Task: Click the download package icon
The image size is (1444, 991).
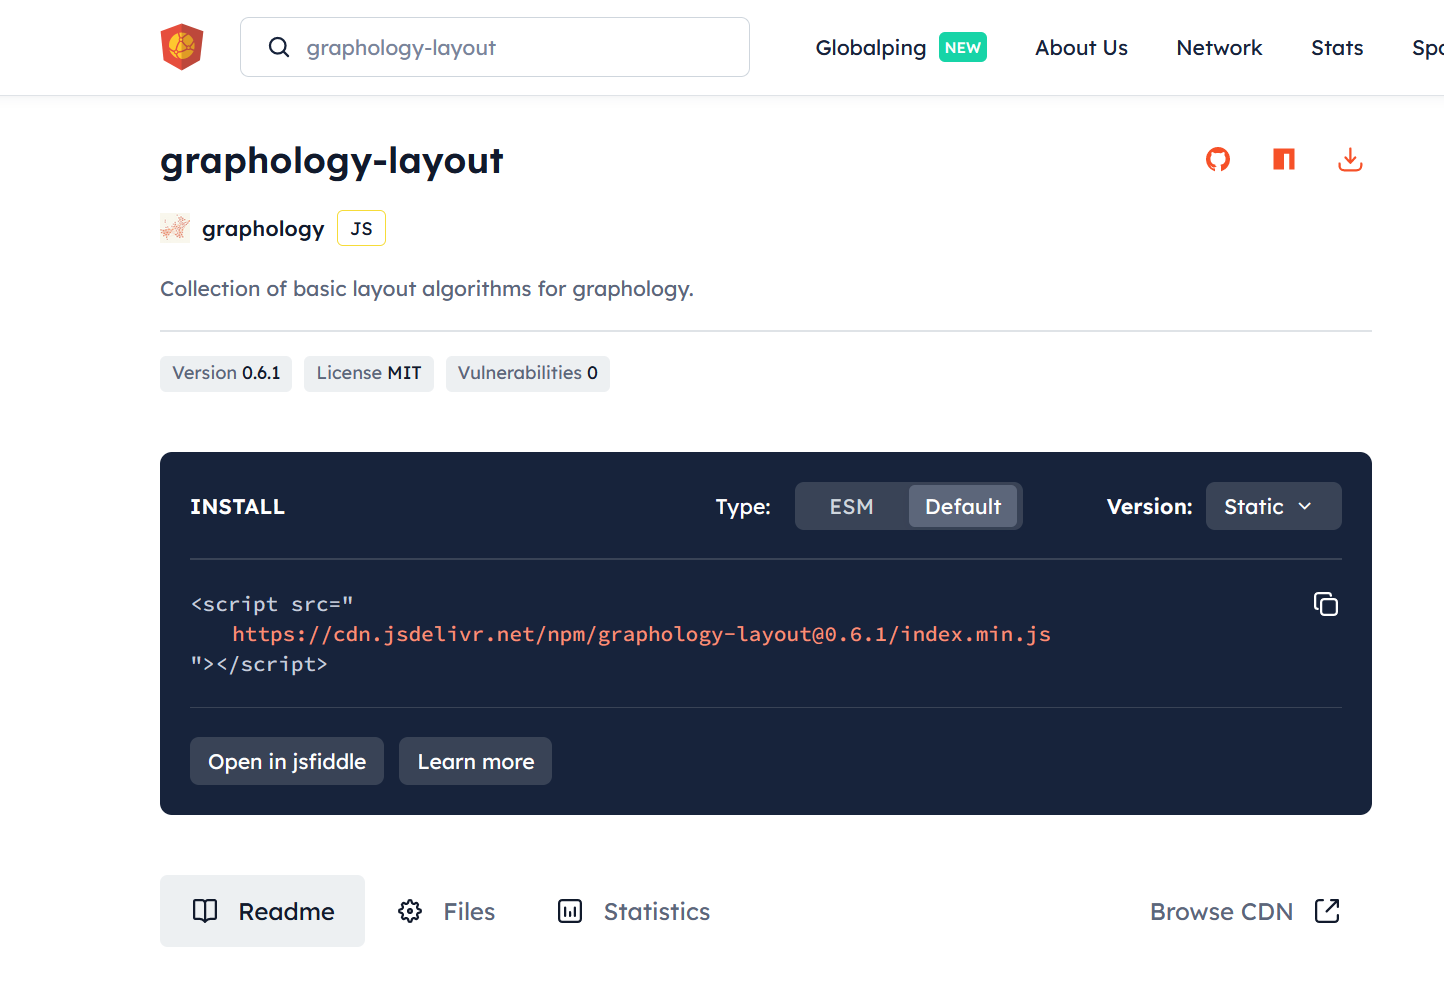Action: (1350, 159)
